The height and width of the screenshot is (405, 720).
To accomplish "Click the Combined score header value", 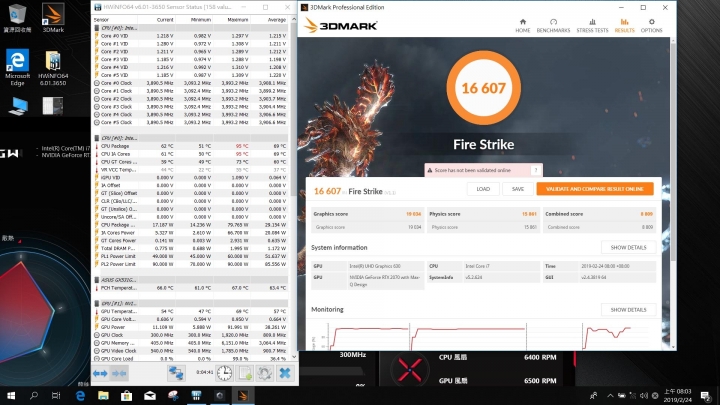I will pyautogui.click(x=647, y=214).
